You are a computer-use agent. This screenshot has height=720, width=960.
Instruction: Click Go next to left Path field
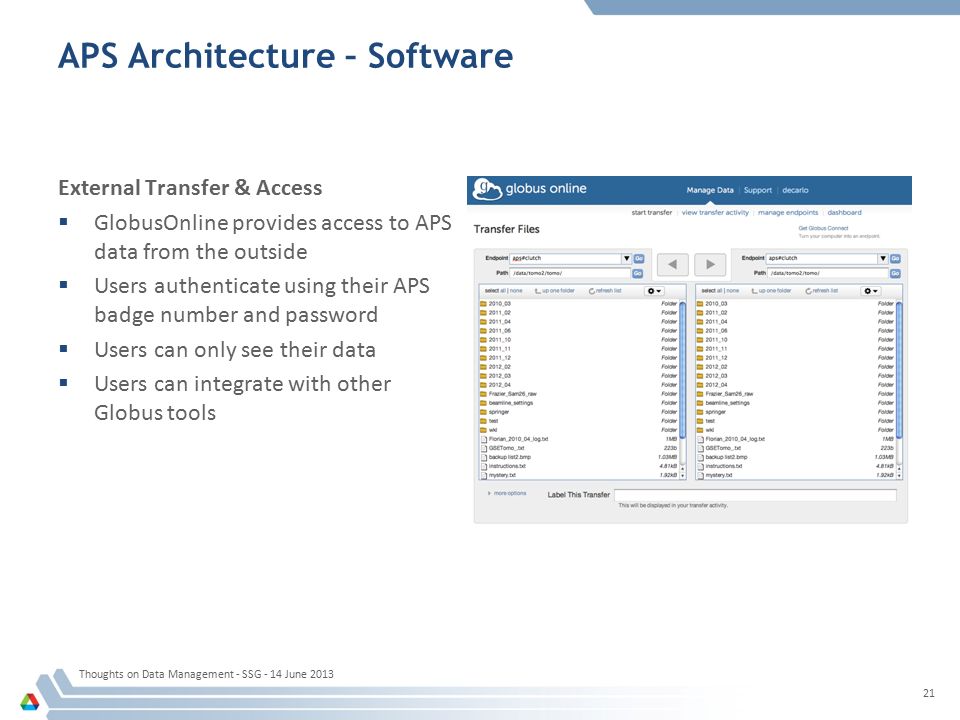[x=638, y=273]
